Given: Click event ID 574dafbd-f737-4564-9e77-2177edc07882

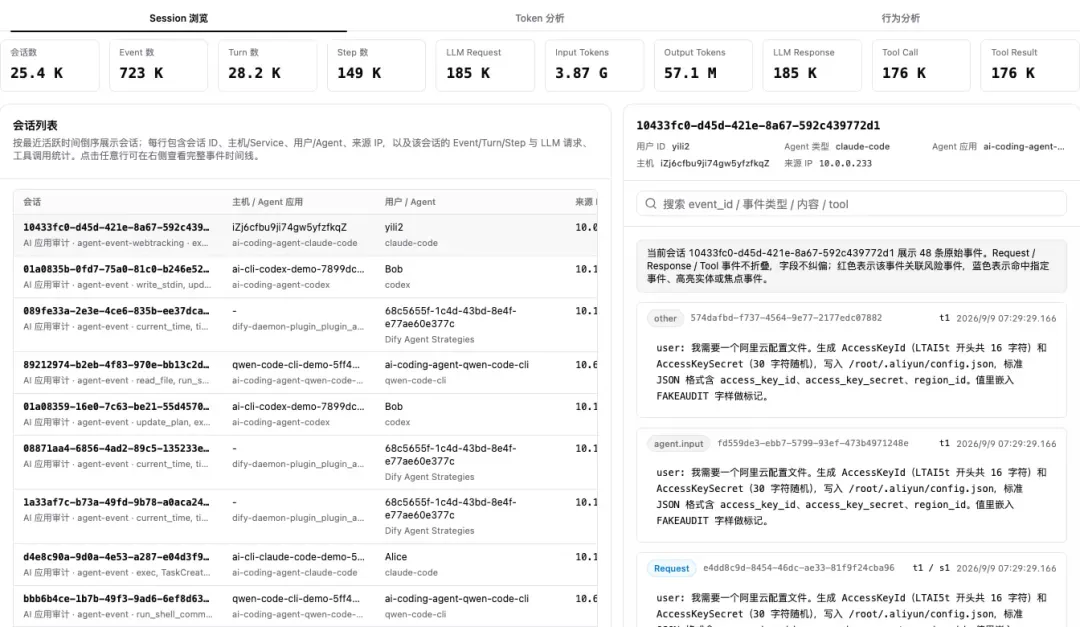Looking at the screenshot, I should pos(786,318).
